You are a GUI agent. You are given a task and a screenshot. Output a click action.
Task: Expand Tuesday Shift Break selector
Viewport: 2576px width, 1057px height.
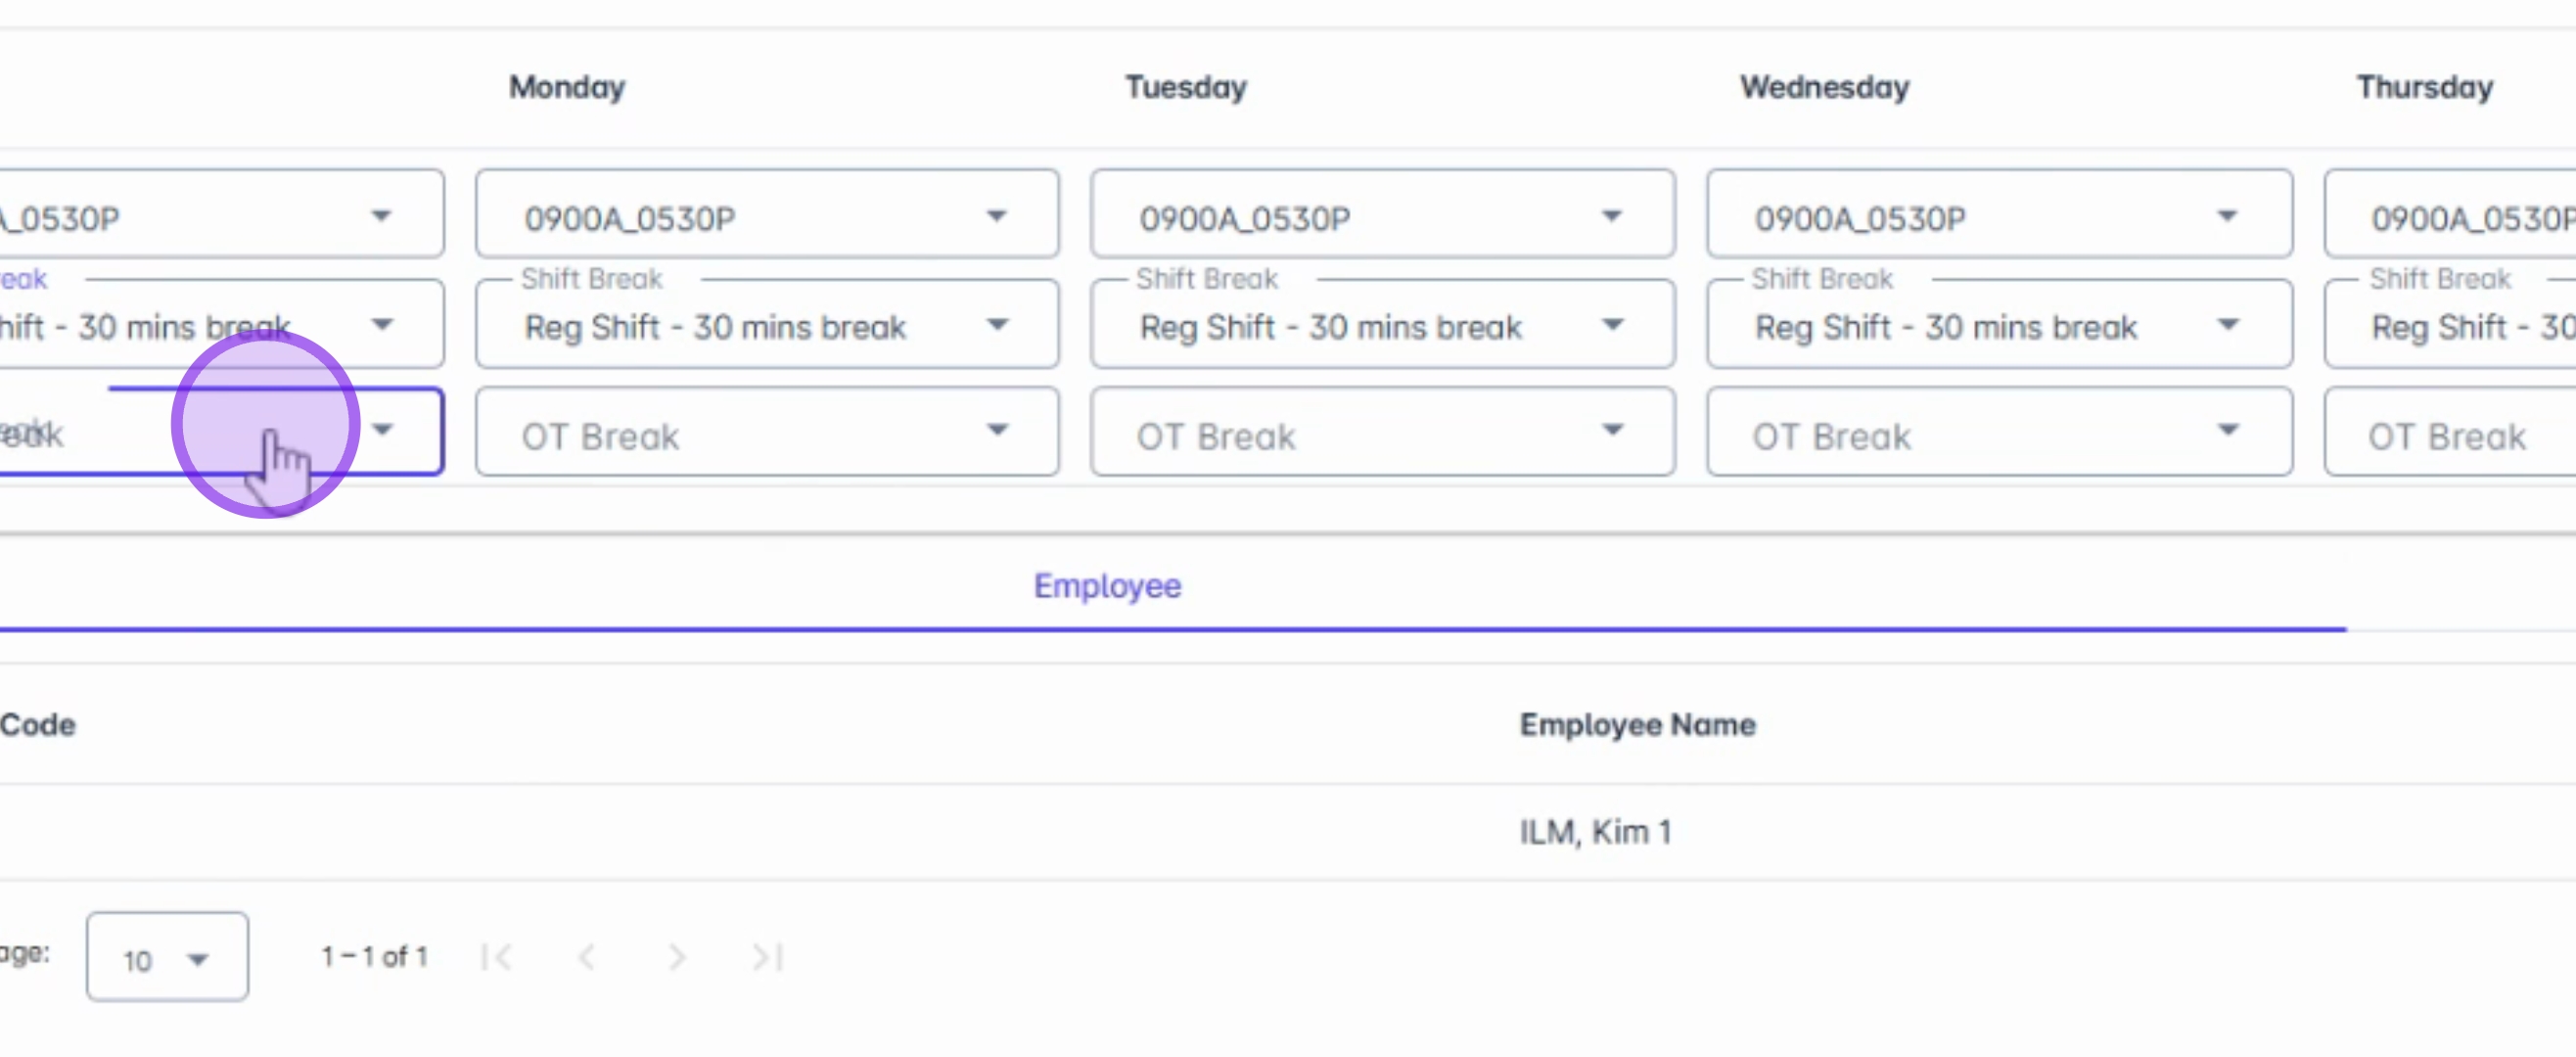(1381, 326)
